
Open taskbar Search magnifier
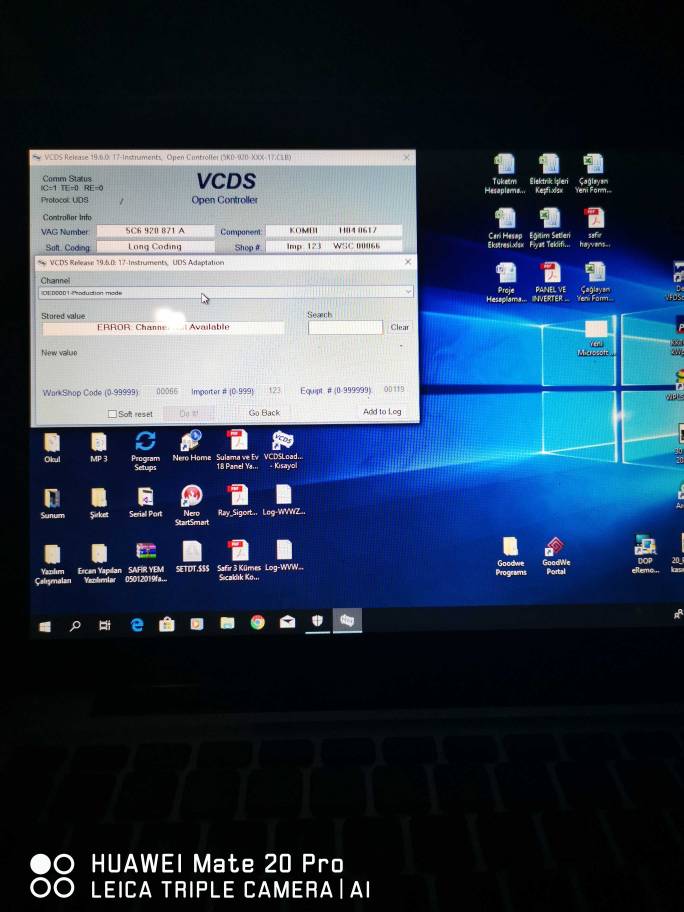point(75,626)
